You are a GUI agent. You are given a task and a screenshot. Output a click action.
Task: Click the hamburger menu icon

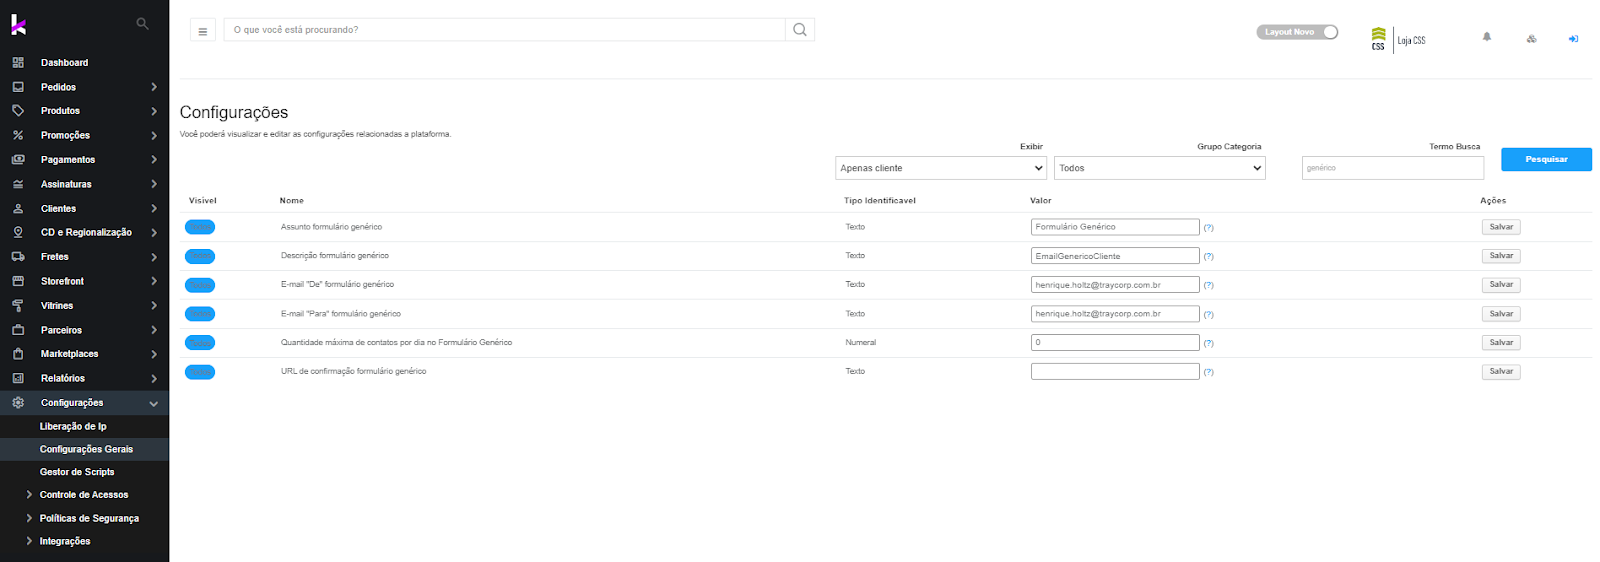(203, 31)
